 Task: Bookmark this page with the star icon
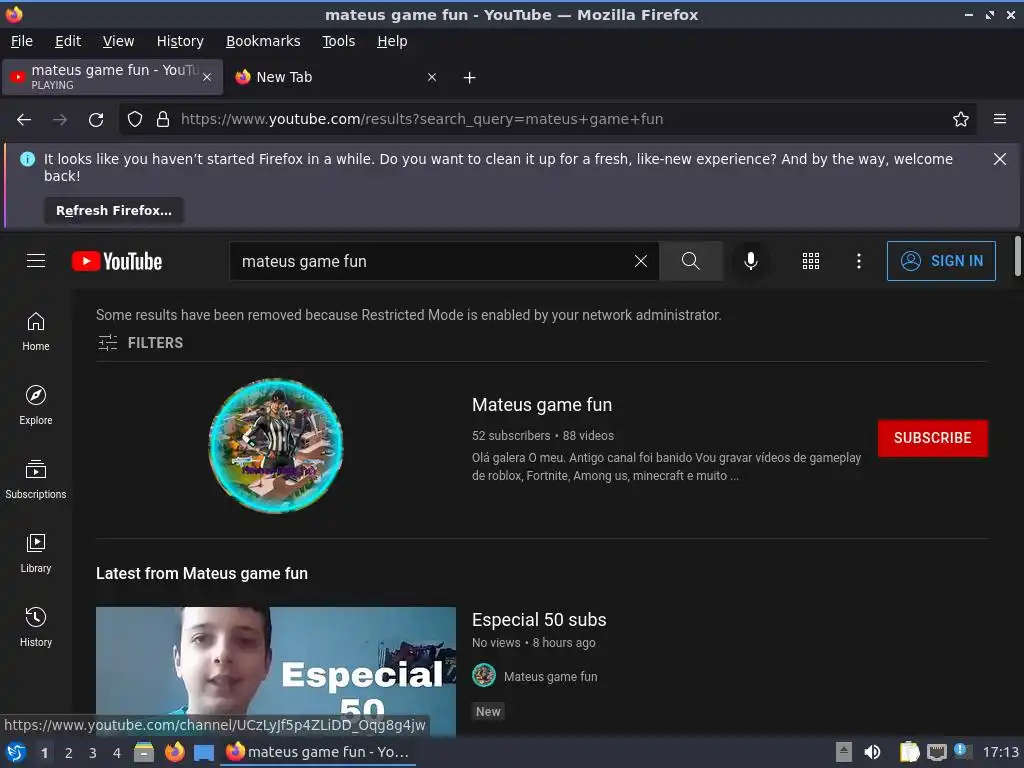[x=961, y=120]
